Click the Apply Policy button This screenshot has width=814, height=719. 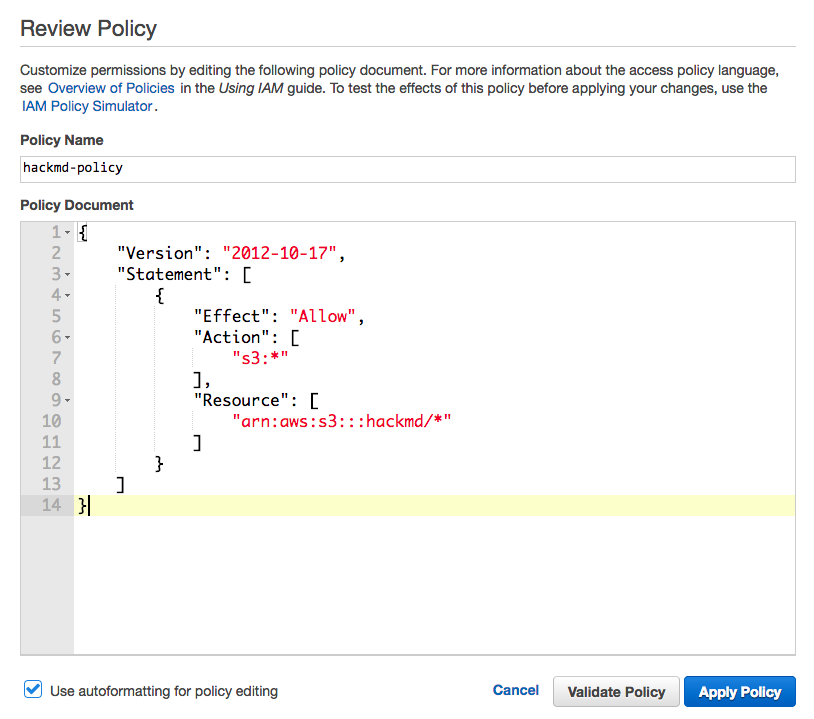(739, 692)
